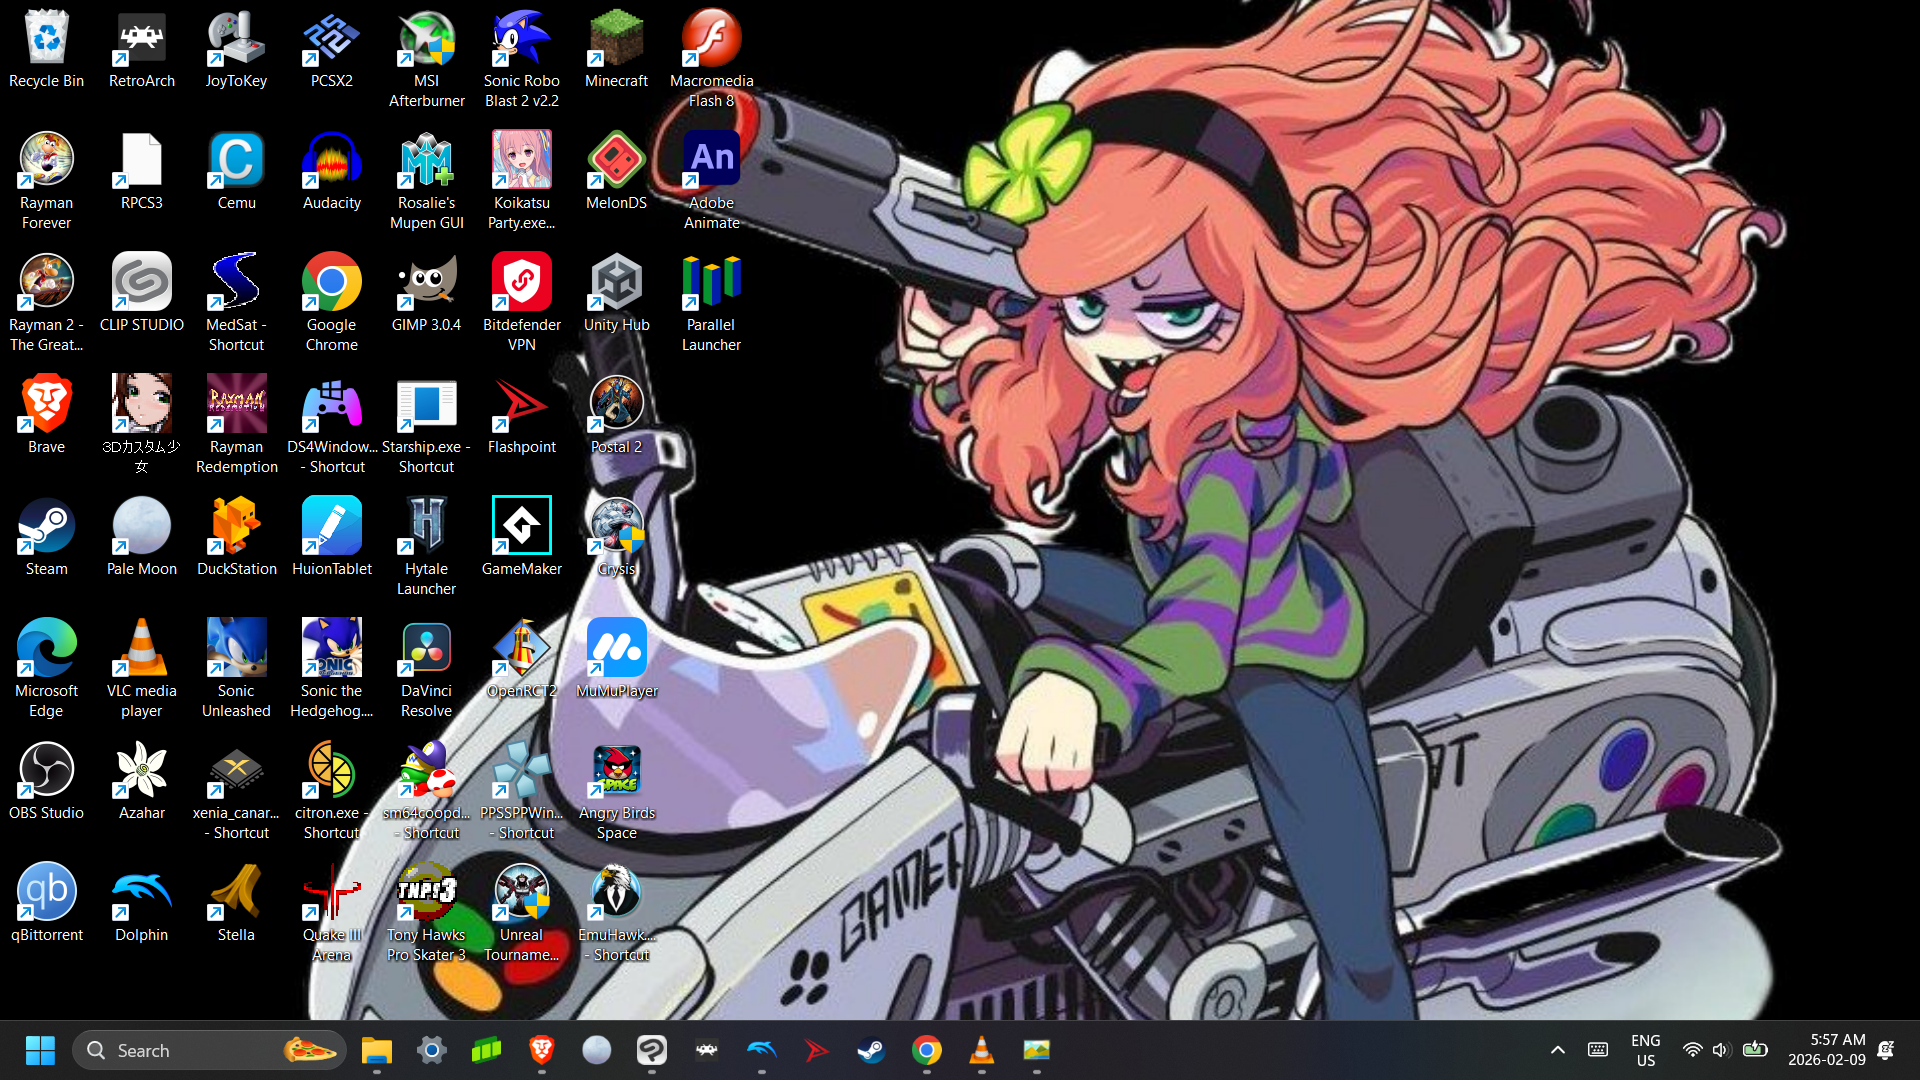Open the ENG US language switcher
The width and height of the screenshot is (1920, 1080).
1645,1050
